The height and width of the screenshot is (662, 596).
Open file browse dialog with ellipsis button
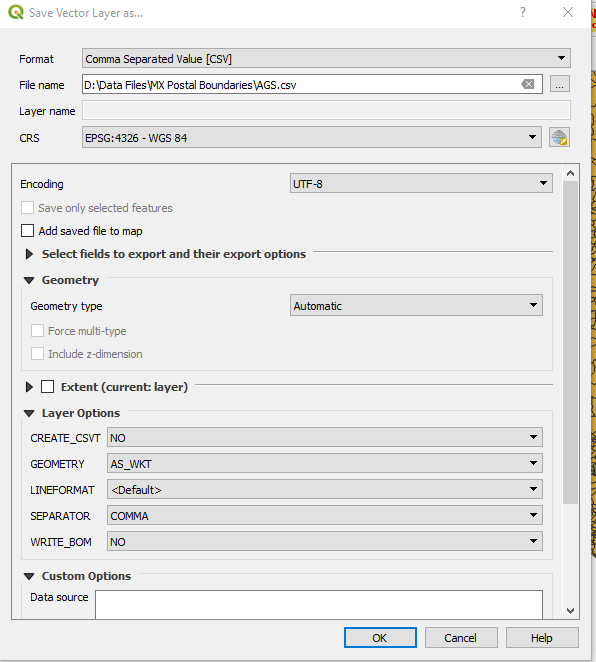tap(560, 84)
